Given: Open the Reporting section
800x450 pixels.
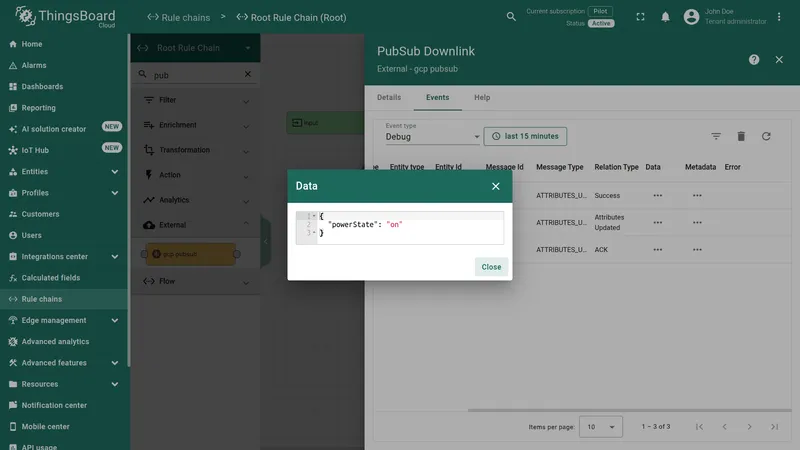Looking at the screenshot, I should point(64,108).
